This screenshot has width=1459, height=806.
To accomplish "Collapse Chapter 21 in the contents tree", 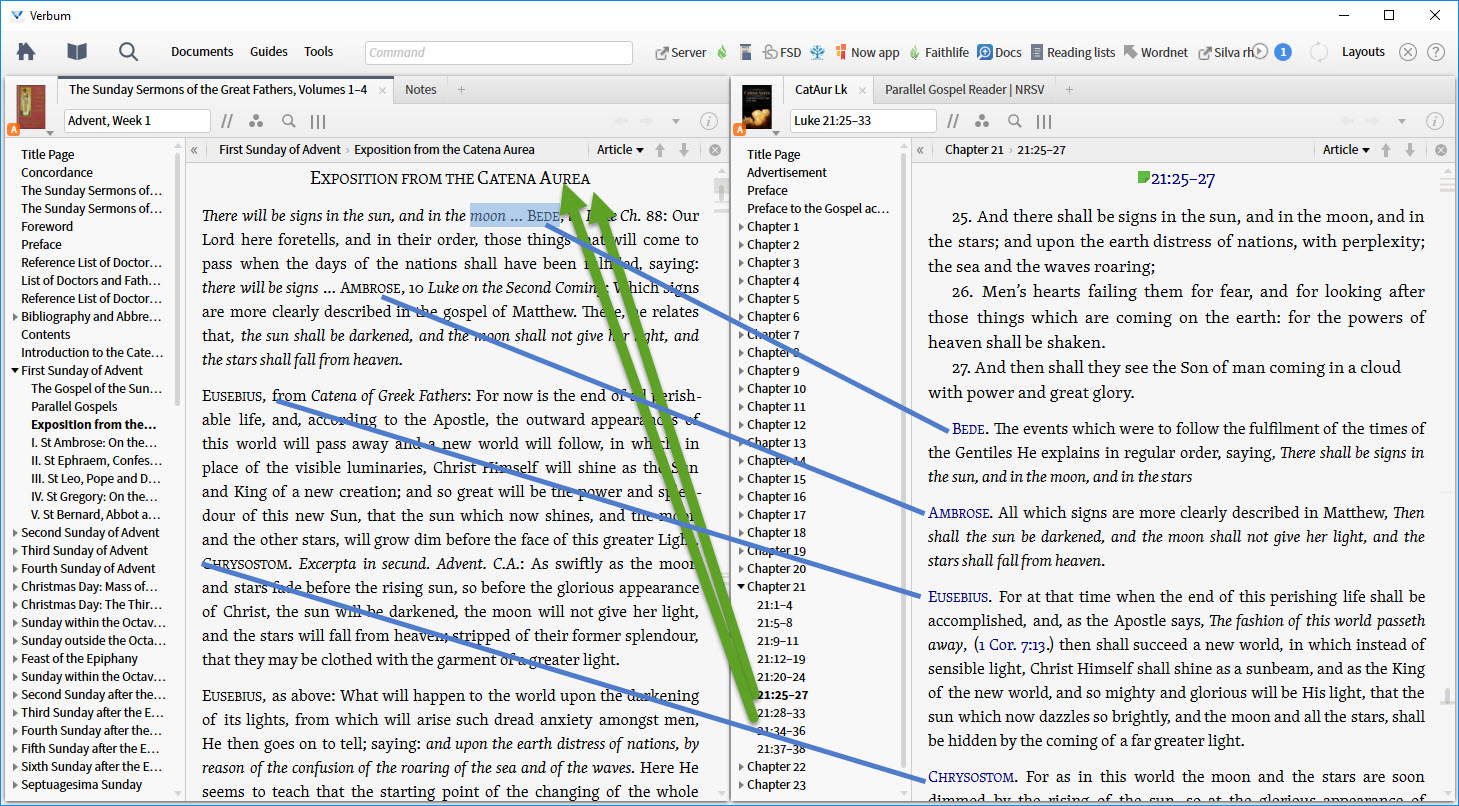I will click(741, 587).
